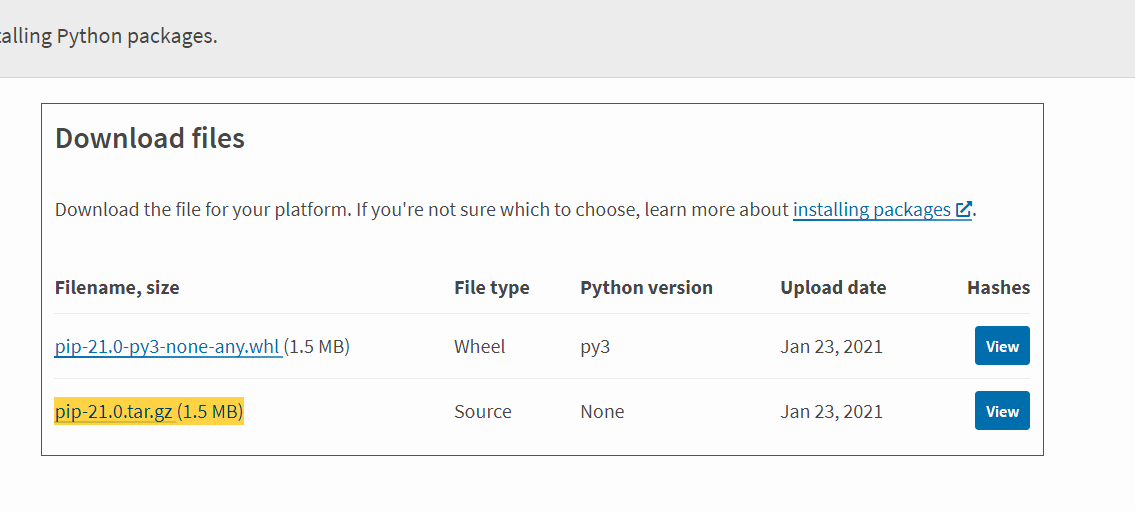Screen dimensions: 1135x511
Task: View hashes for the Wheel file
Action: coord(1002,346)
